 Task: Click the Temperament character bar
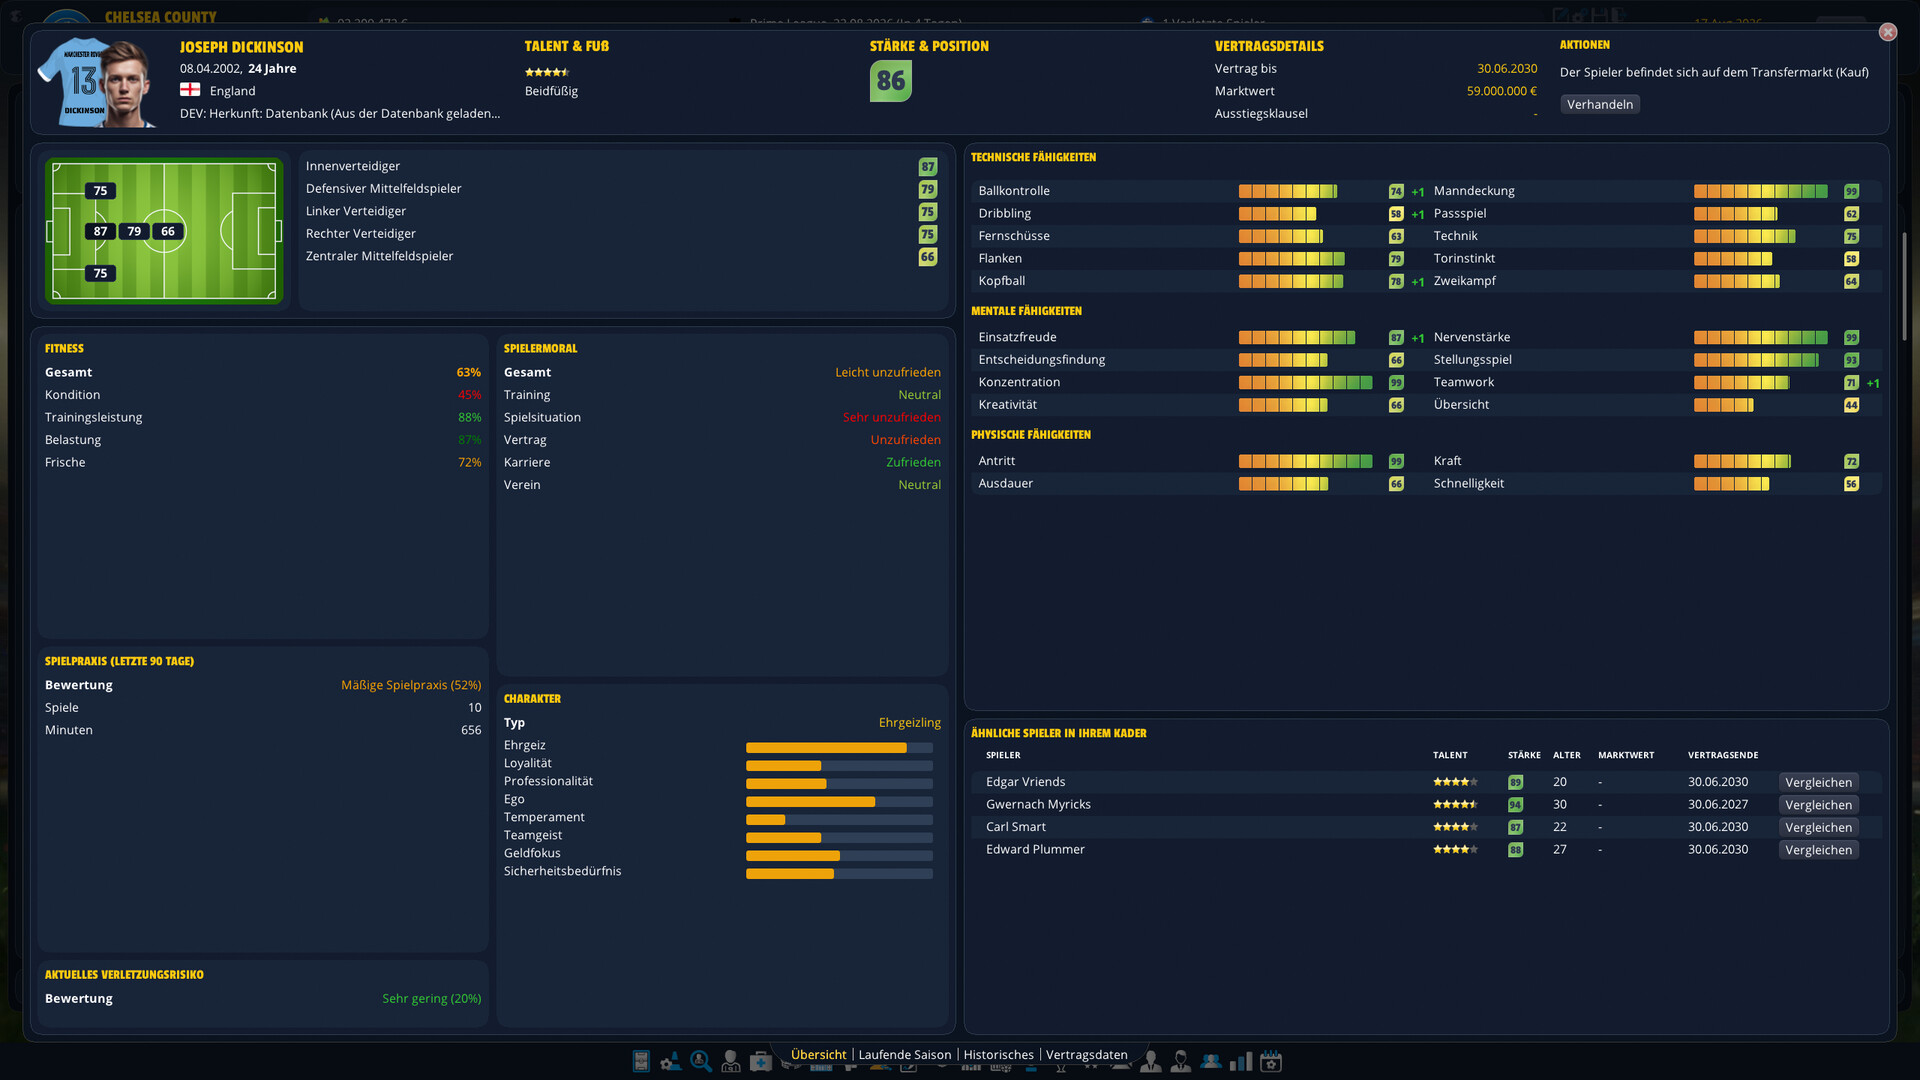pyautogui.click(x=839, y=820)
